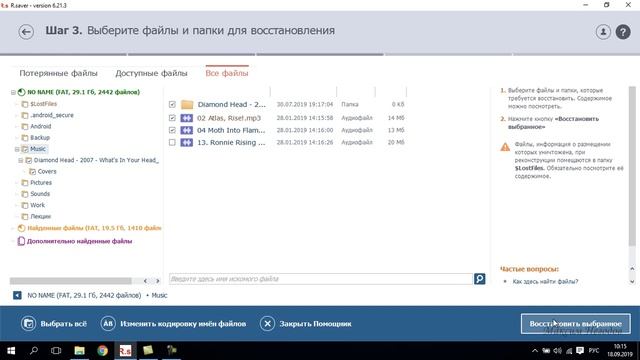Uncheck 04 Moth Into Flame checkbox

[172, 130]
